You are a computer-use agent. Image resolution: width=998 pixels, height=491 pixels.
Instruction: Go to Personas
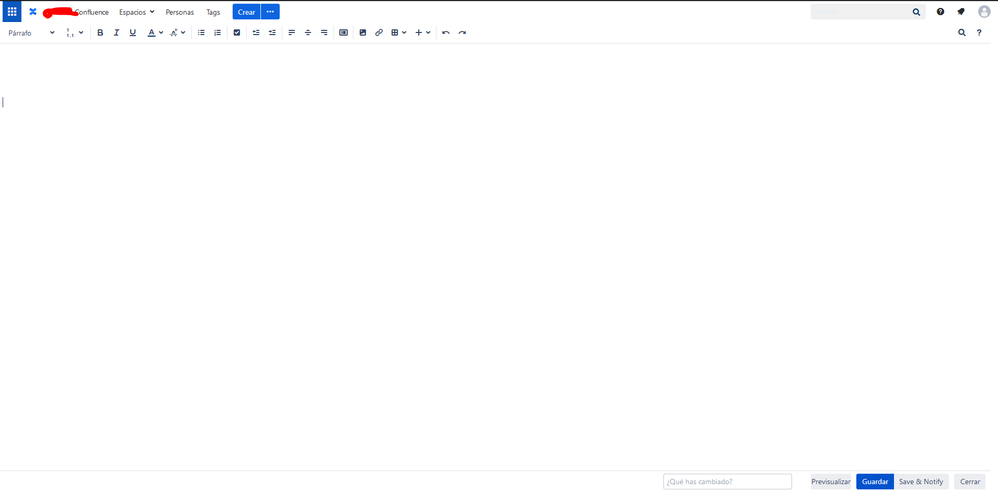pos(179,12)
